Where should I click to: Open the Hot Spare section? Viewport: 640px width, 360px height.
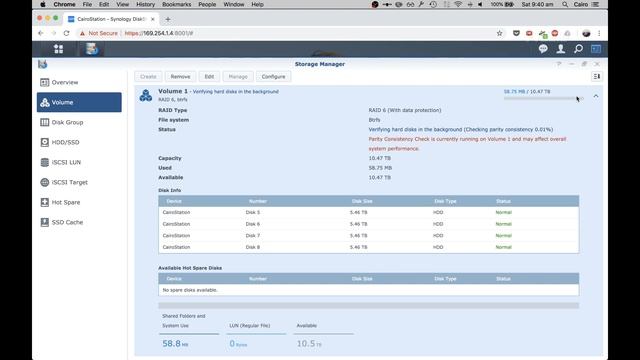coord(79,202)
